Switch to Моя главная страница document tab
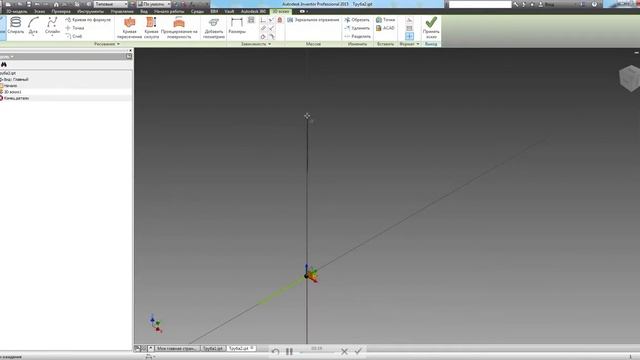 tap(176, 349)
